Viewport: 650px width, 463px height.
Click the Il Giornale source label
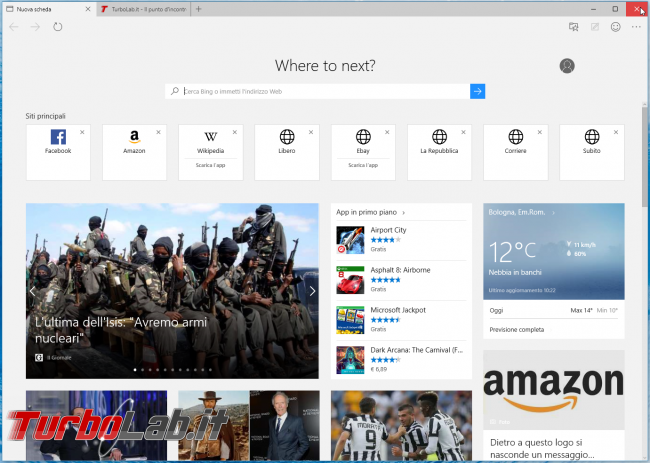(x=59, y=357)
